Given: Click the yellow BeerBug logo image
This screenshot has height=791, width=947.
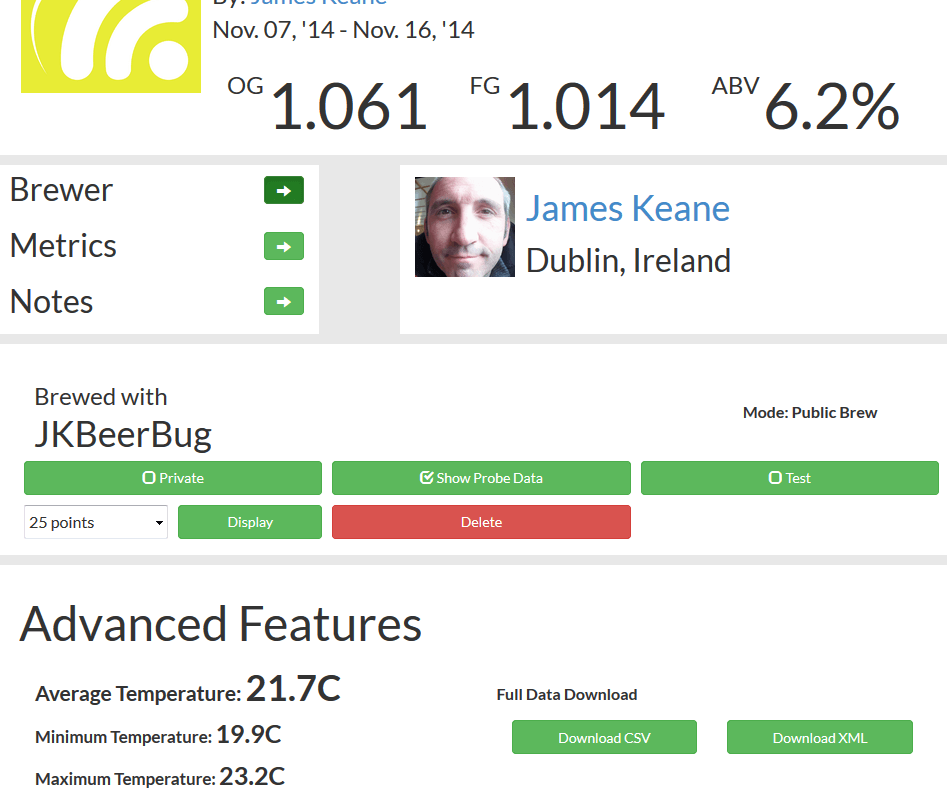Looking at the screenshot, I should coord(111,46).
